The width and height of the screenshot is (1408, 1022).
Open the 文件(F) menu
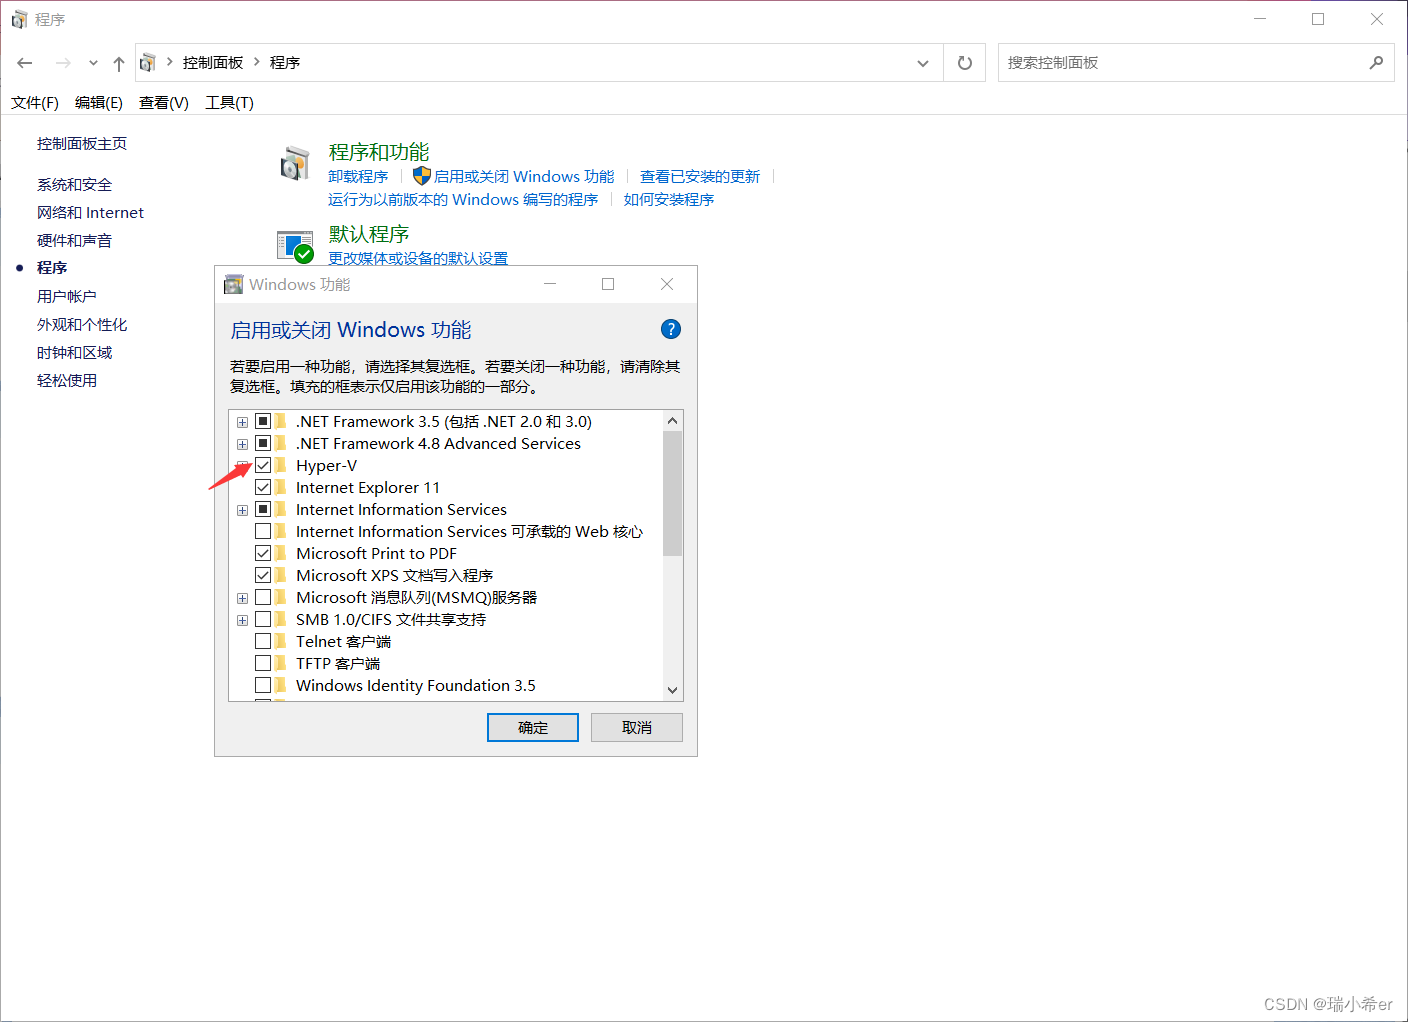(x=35, y=102)
